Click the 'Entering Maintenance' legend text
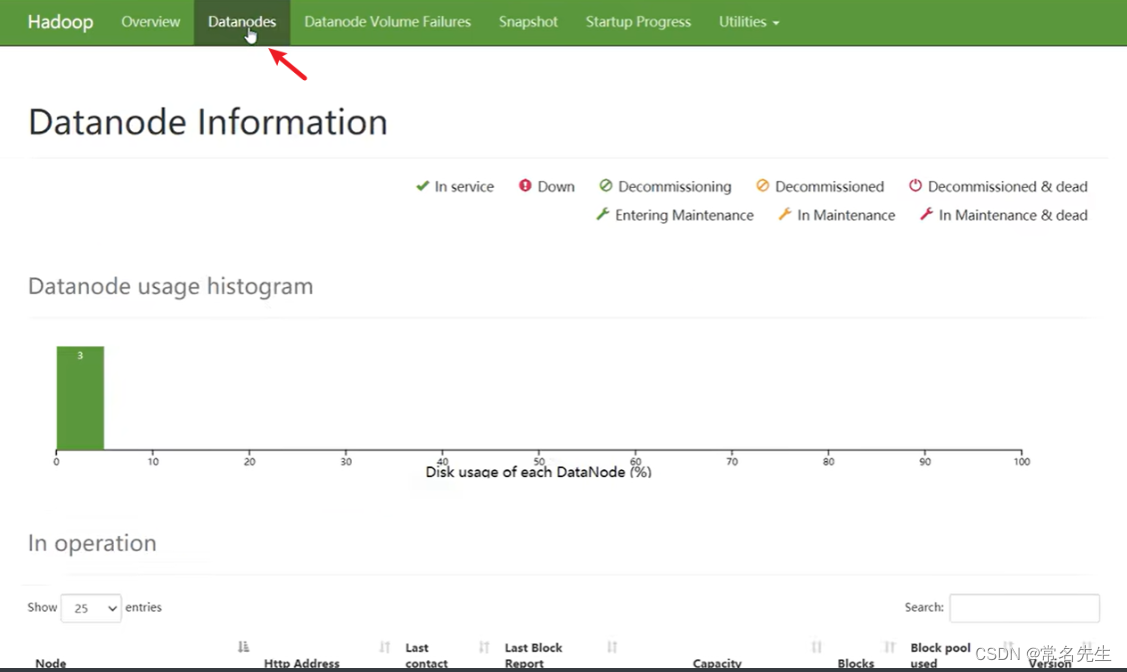Screen dimensions: 1127x672 click(x=684, y=215)
